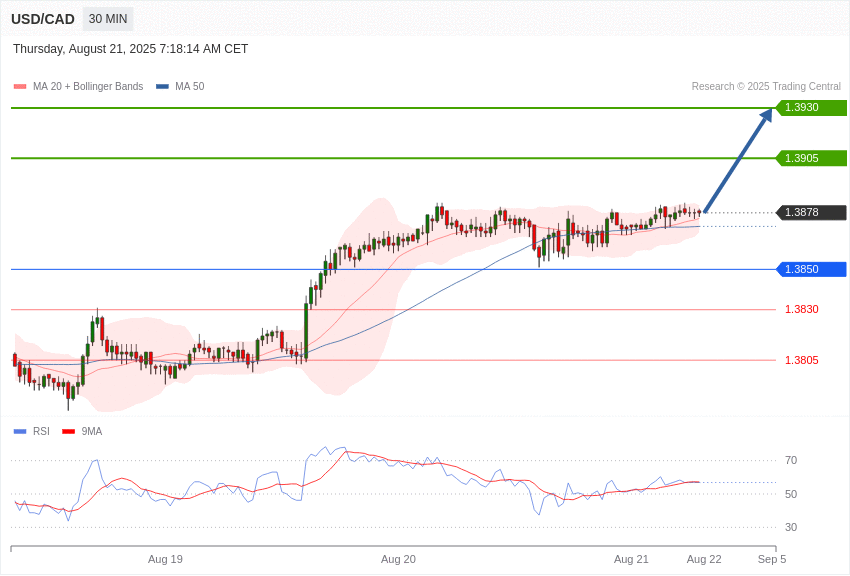Viewport: 850px width, 576px height.
Task: Click the Aug 20 date axis label
Action: (x=398, y=559)
